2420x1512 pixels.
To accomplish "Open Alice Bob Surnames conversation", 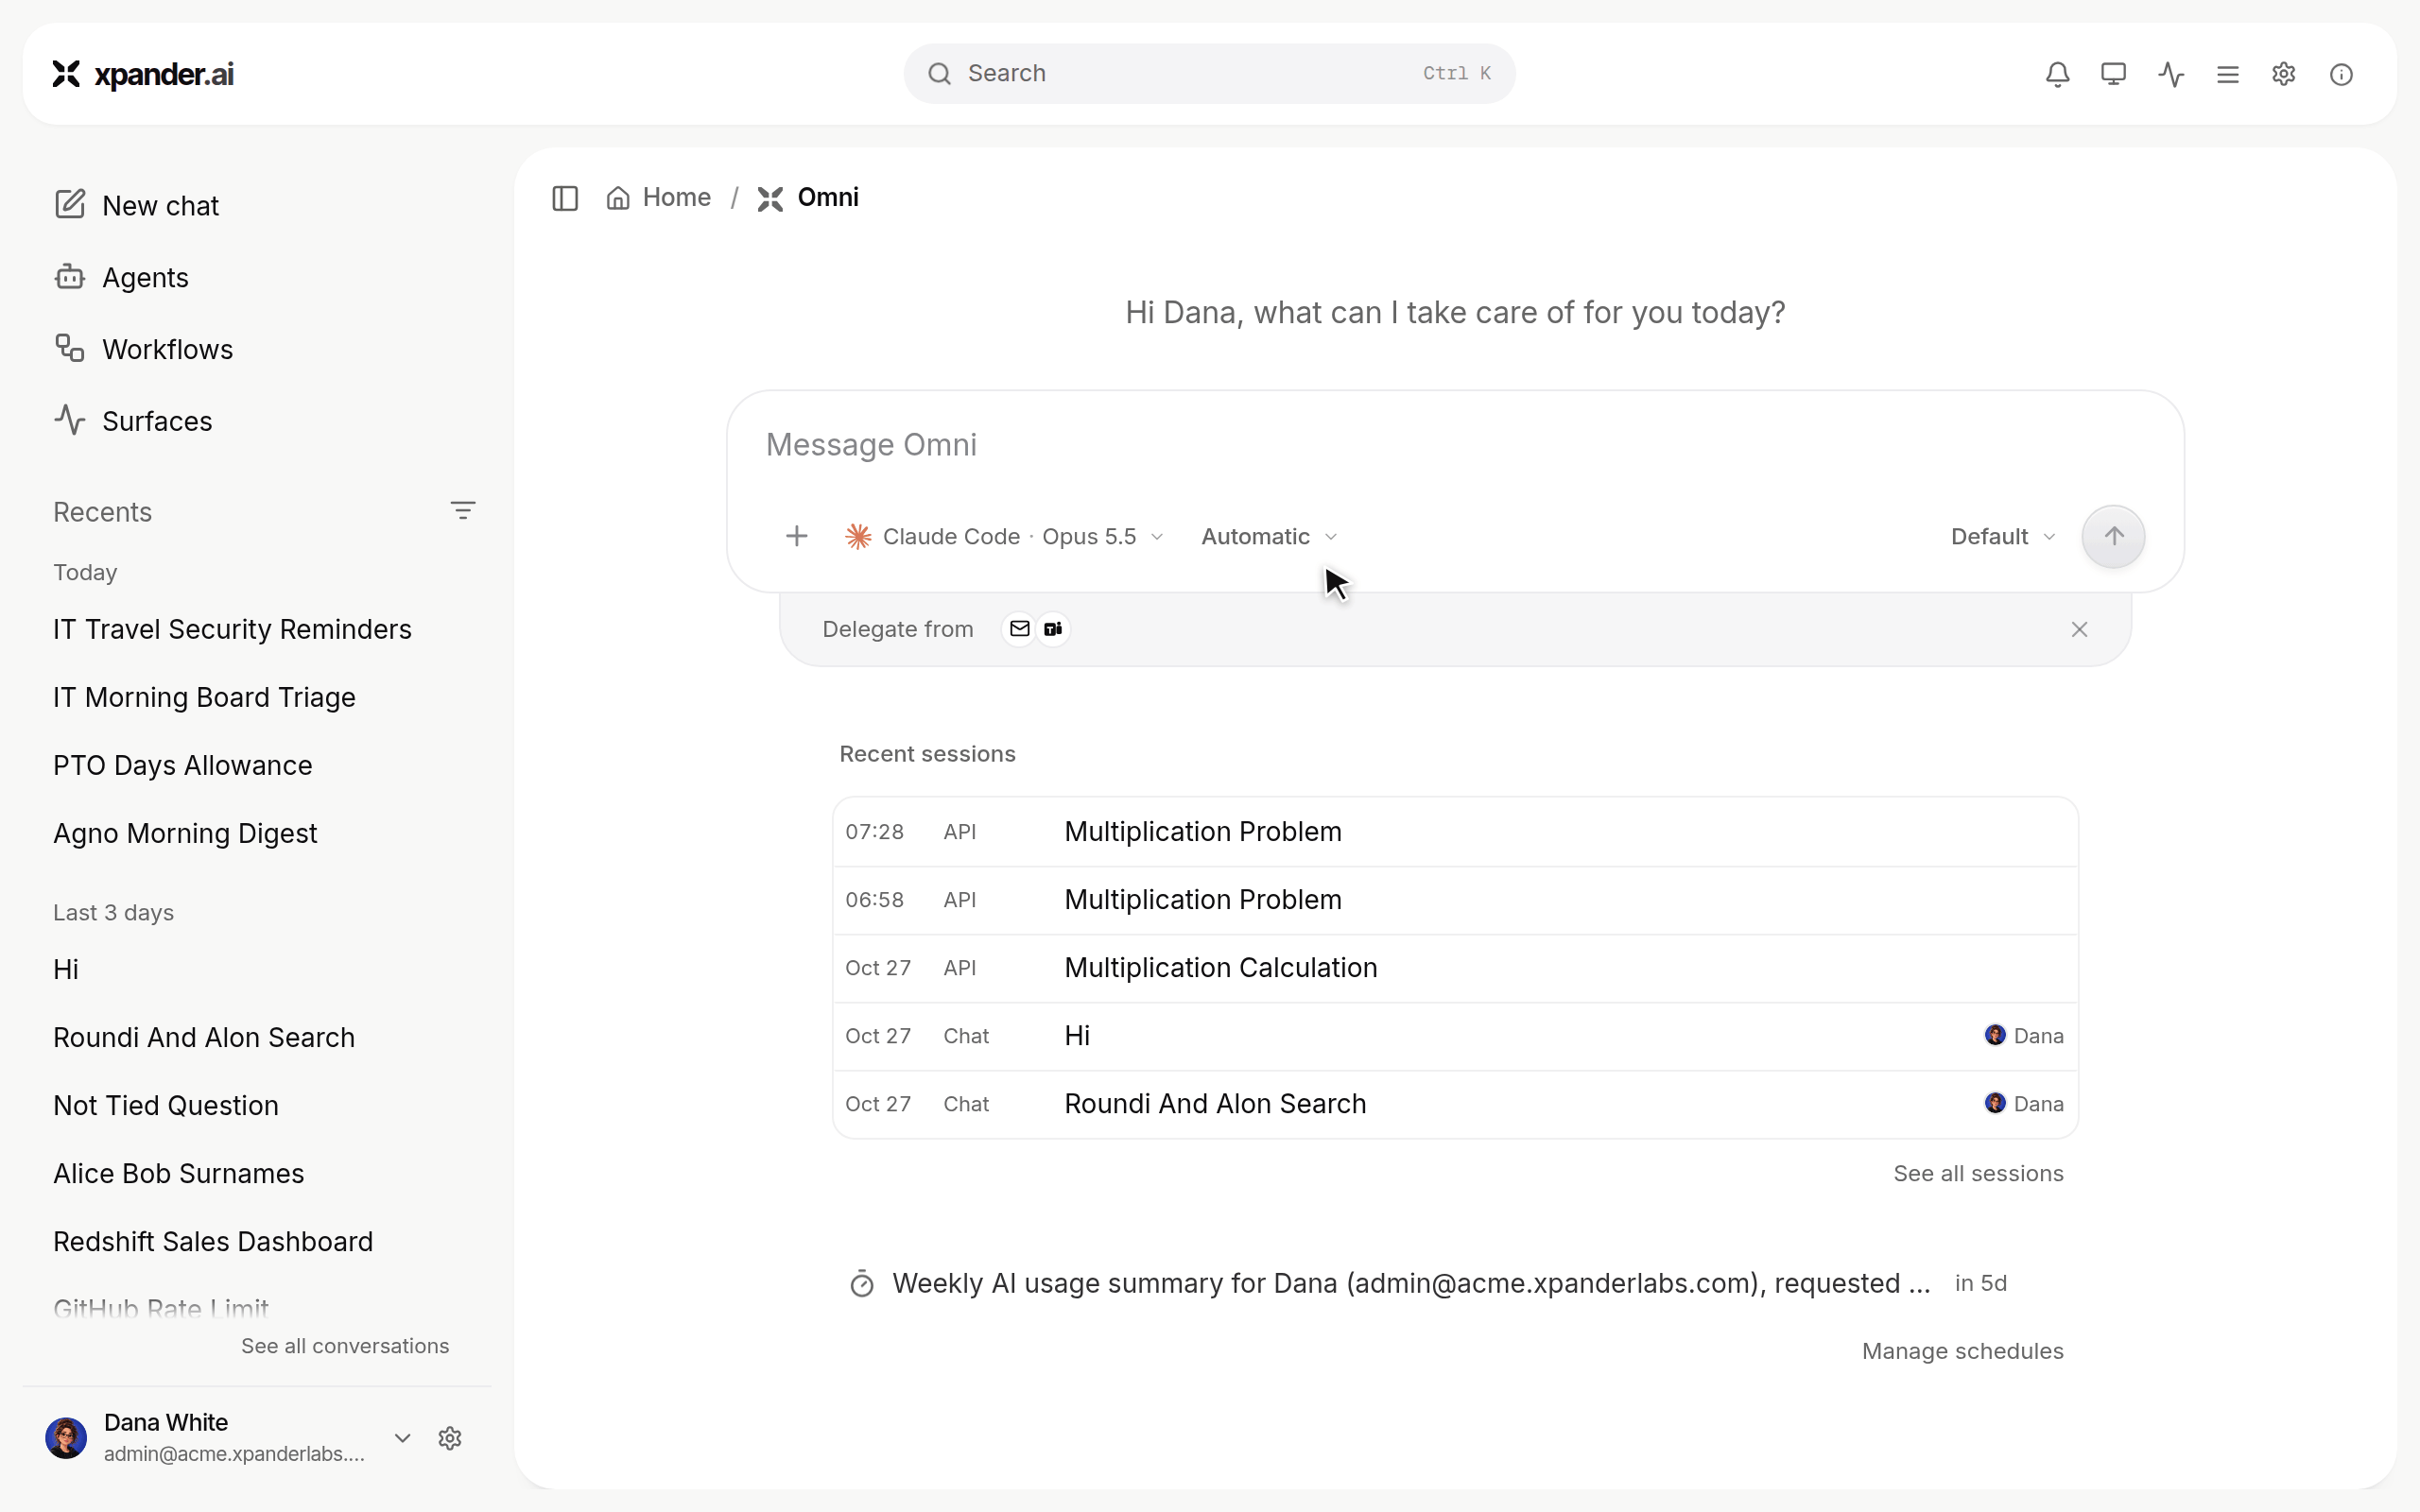I will [178, 1173].
